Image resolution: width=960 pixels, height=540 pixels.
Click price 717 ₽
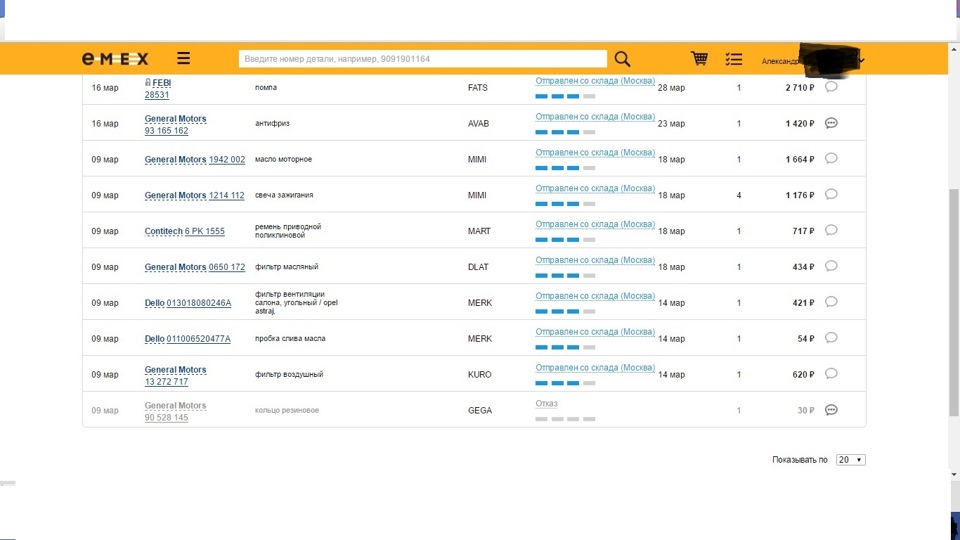click(803, 231)
